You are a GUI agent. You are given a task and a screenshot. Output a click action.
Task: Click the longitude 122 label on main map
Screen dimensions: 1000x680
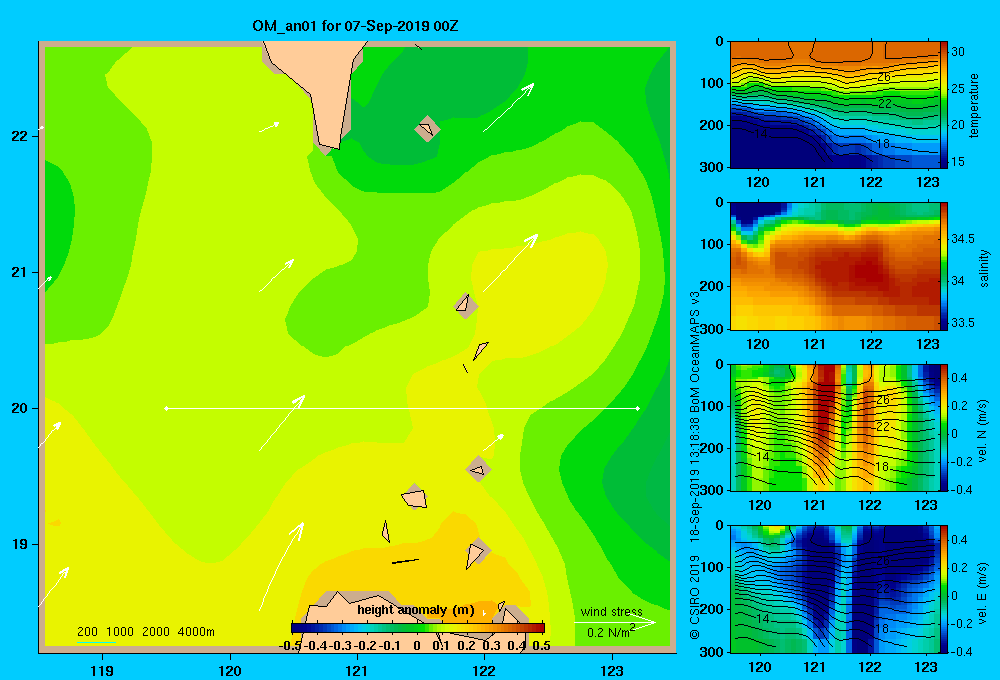point(484,670)
